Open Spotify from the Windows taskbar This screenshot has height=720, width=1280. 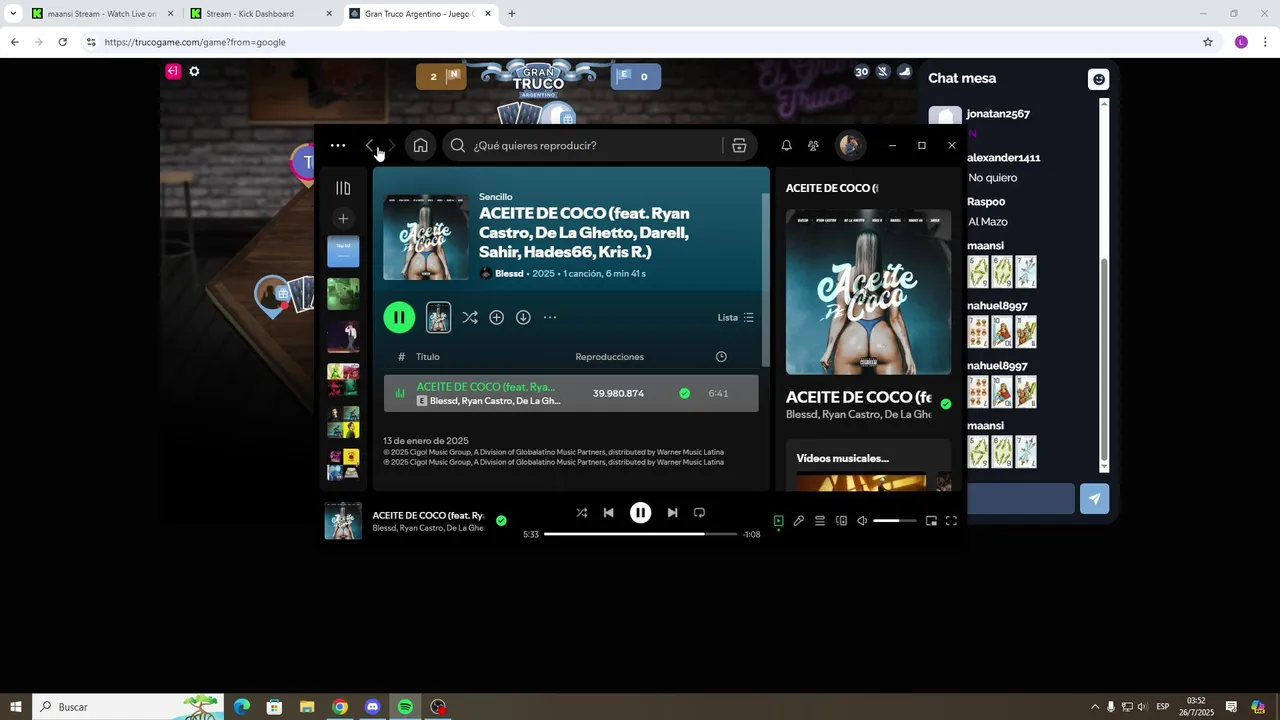click(405, 707)
